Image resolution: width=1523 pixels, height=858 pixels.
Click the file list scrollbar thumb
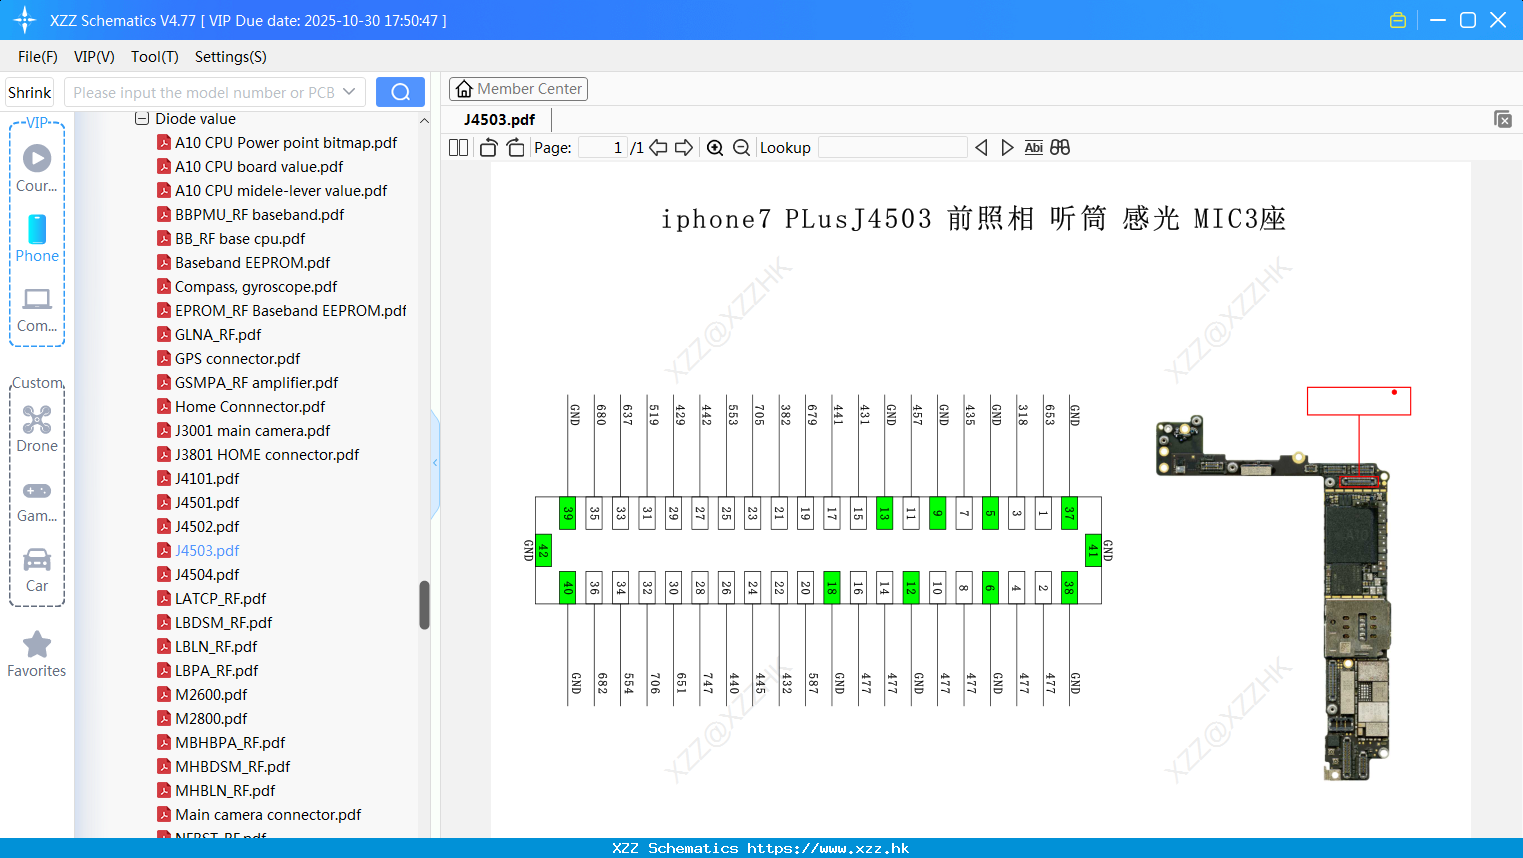click(424, 605)
